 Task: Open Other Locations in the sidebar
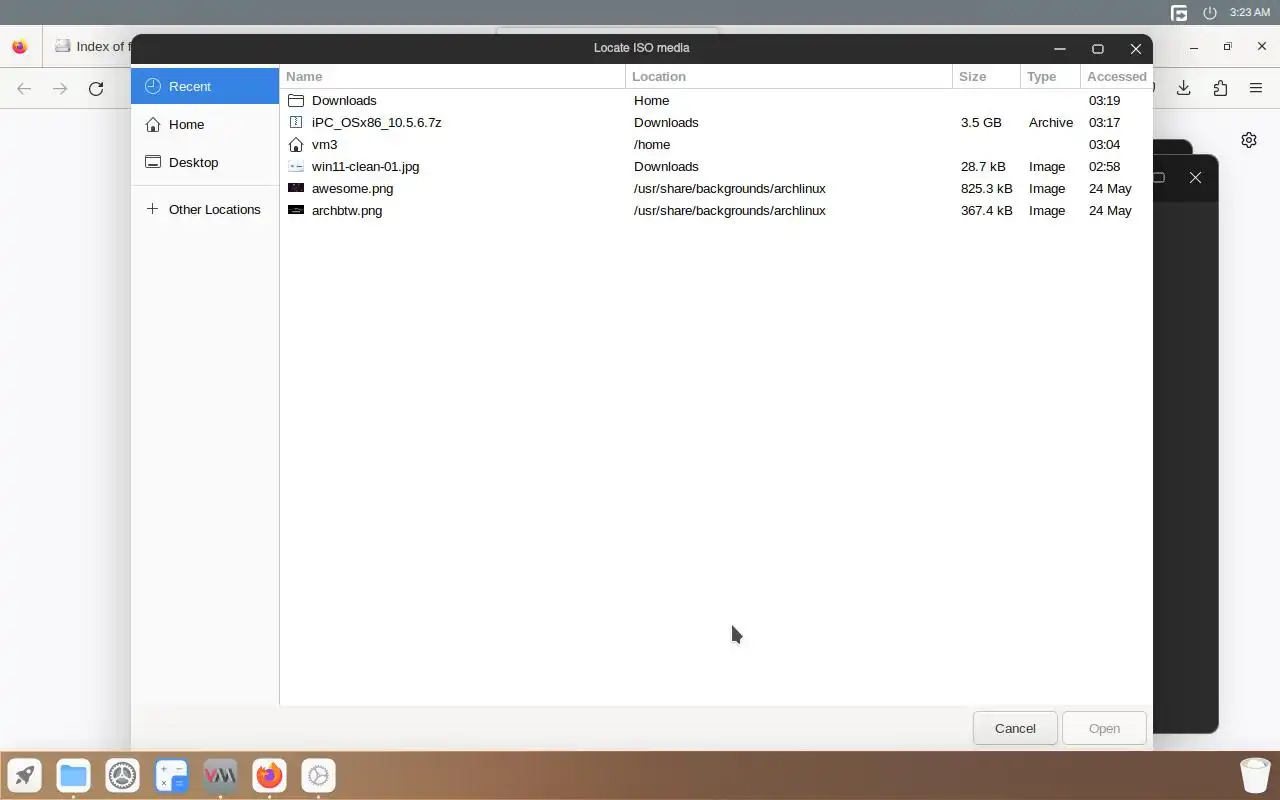pos(205,209)
